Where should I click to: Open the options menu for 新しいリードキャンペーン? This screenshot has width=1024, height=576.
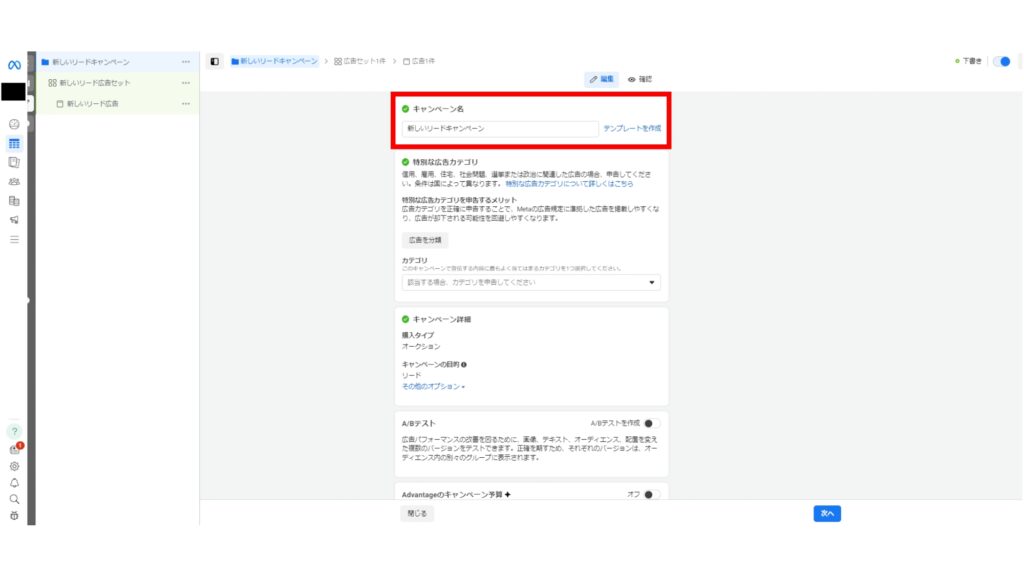tap(186, 61)
